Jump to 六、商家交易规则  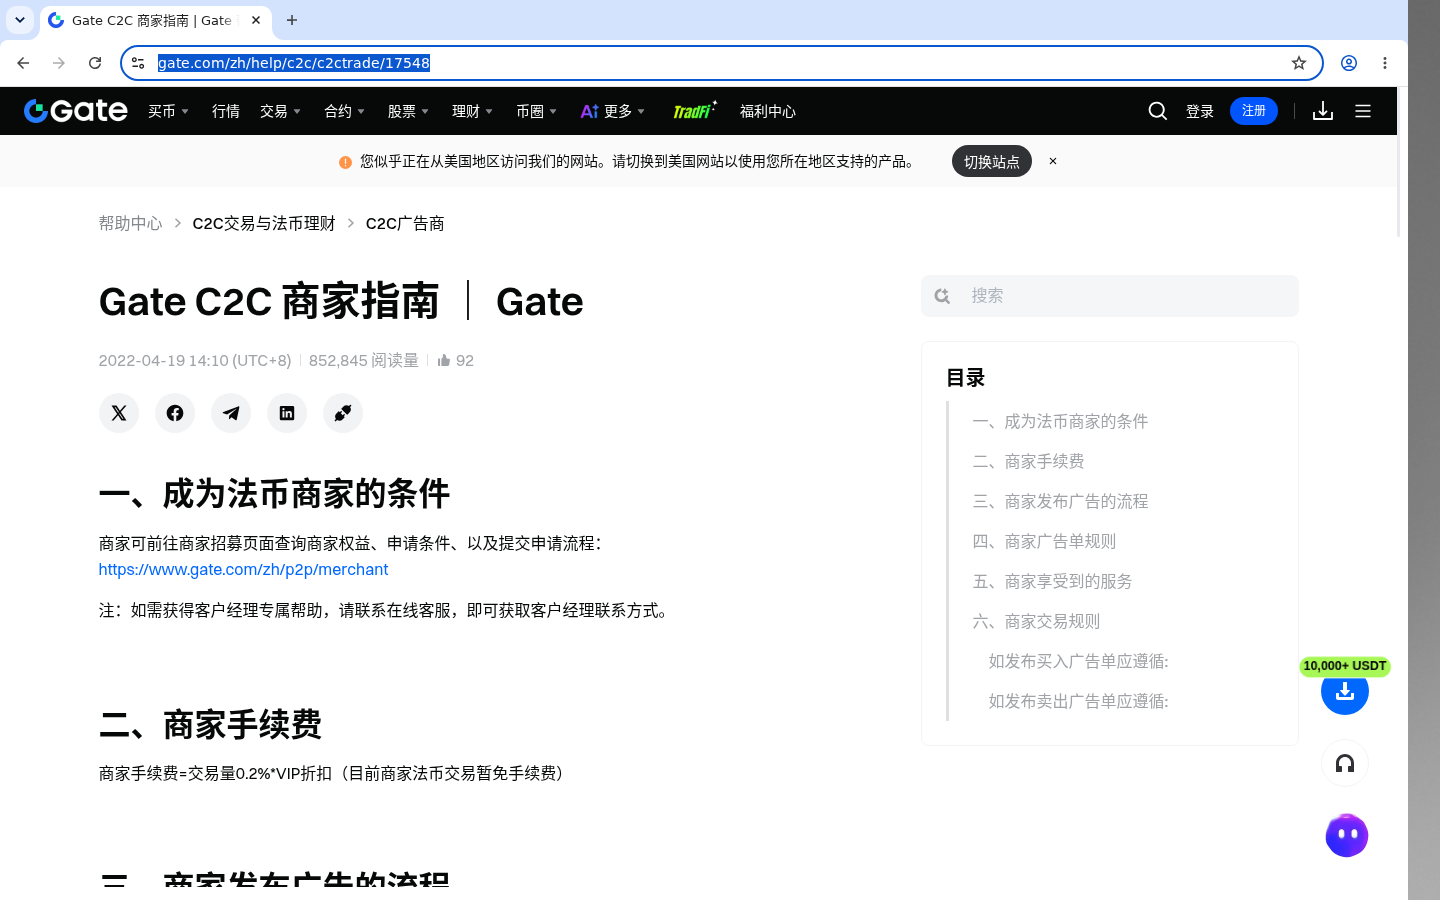1036,621
